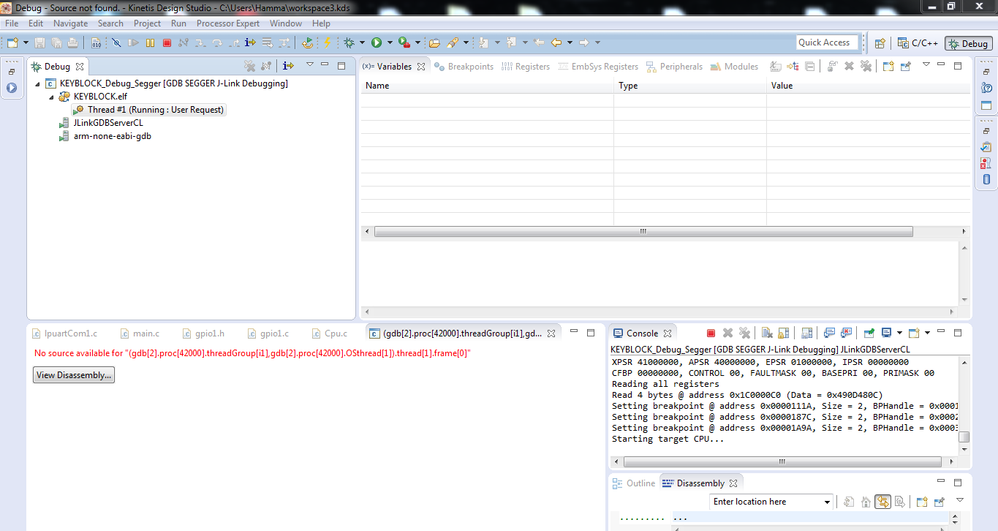998x531 pixels.
Task: Toggle Pin Console icon
Action: 869,333
